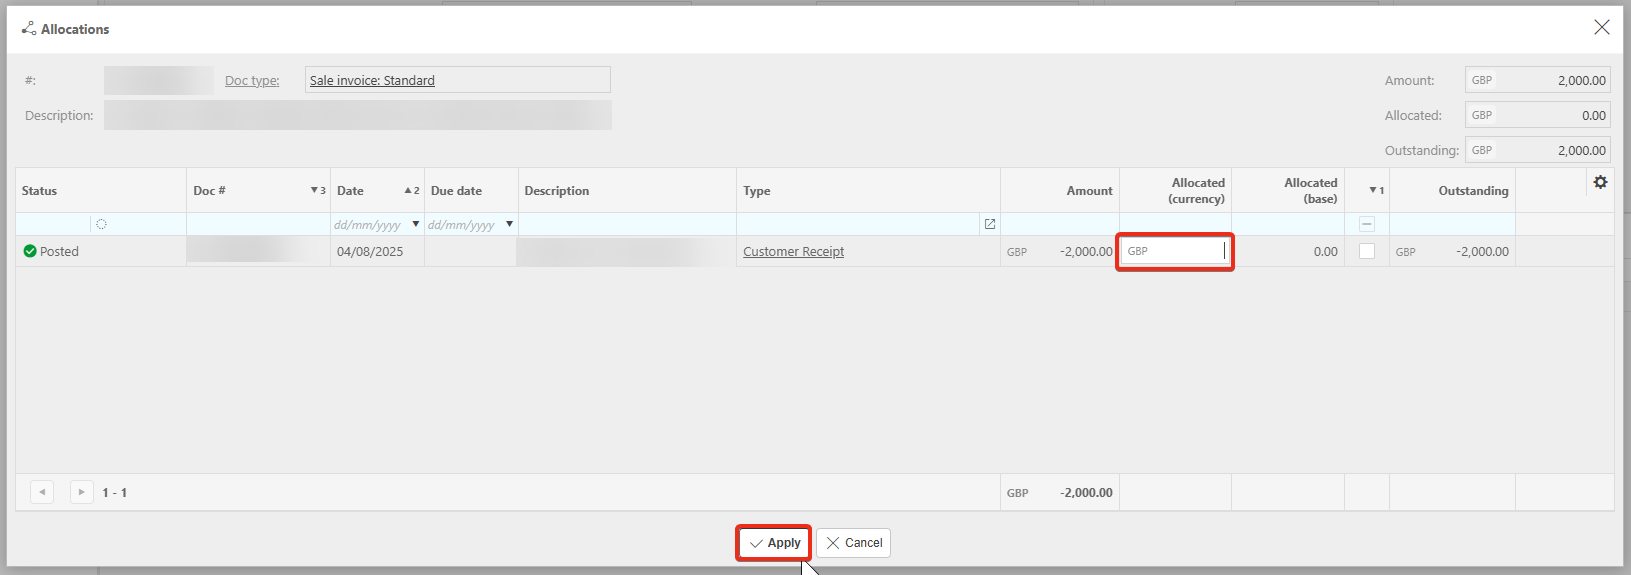Click the header Amount field 2,000.00

(x=1538, y=80)
